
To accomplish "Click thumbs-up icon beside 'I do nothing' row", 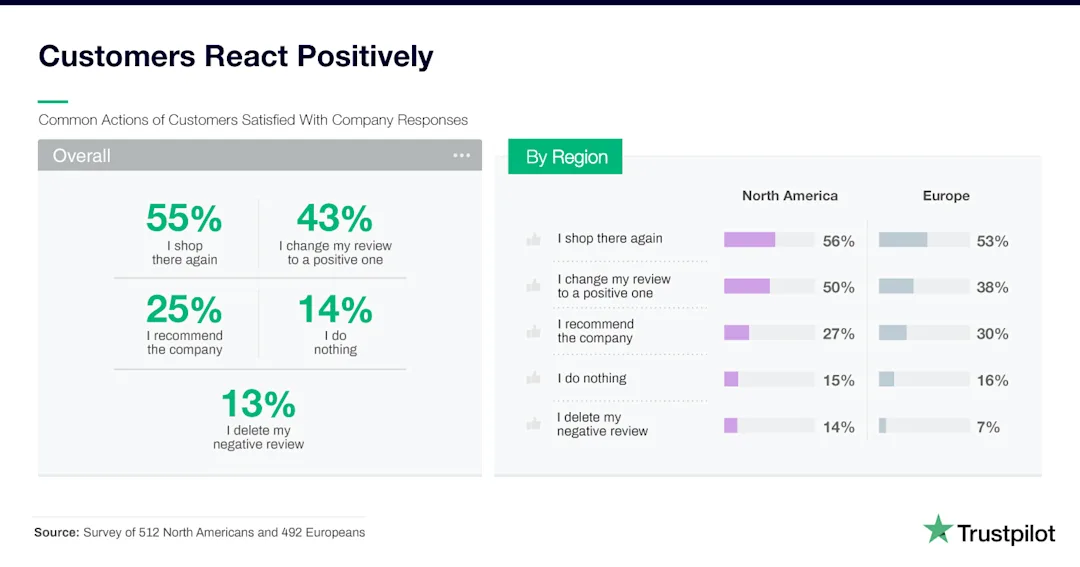I will tap(533, 378).
